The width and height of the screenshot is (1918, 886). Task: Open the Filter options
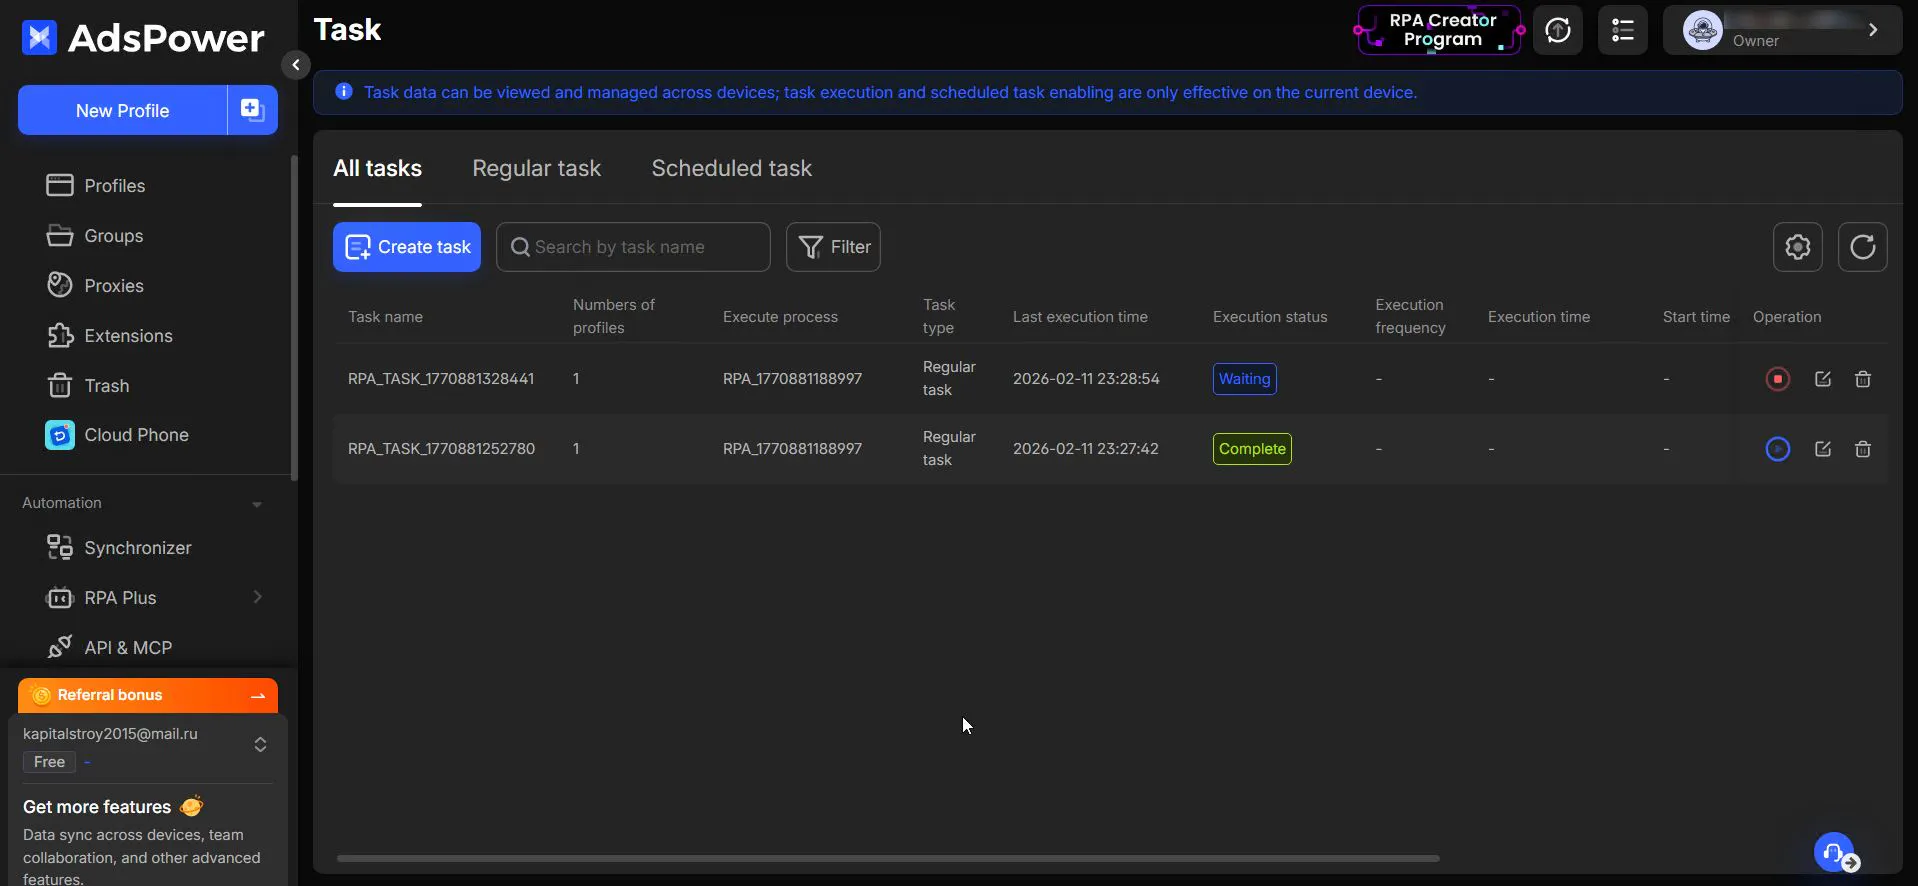[833, 247]
